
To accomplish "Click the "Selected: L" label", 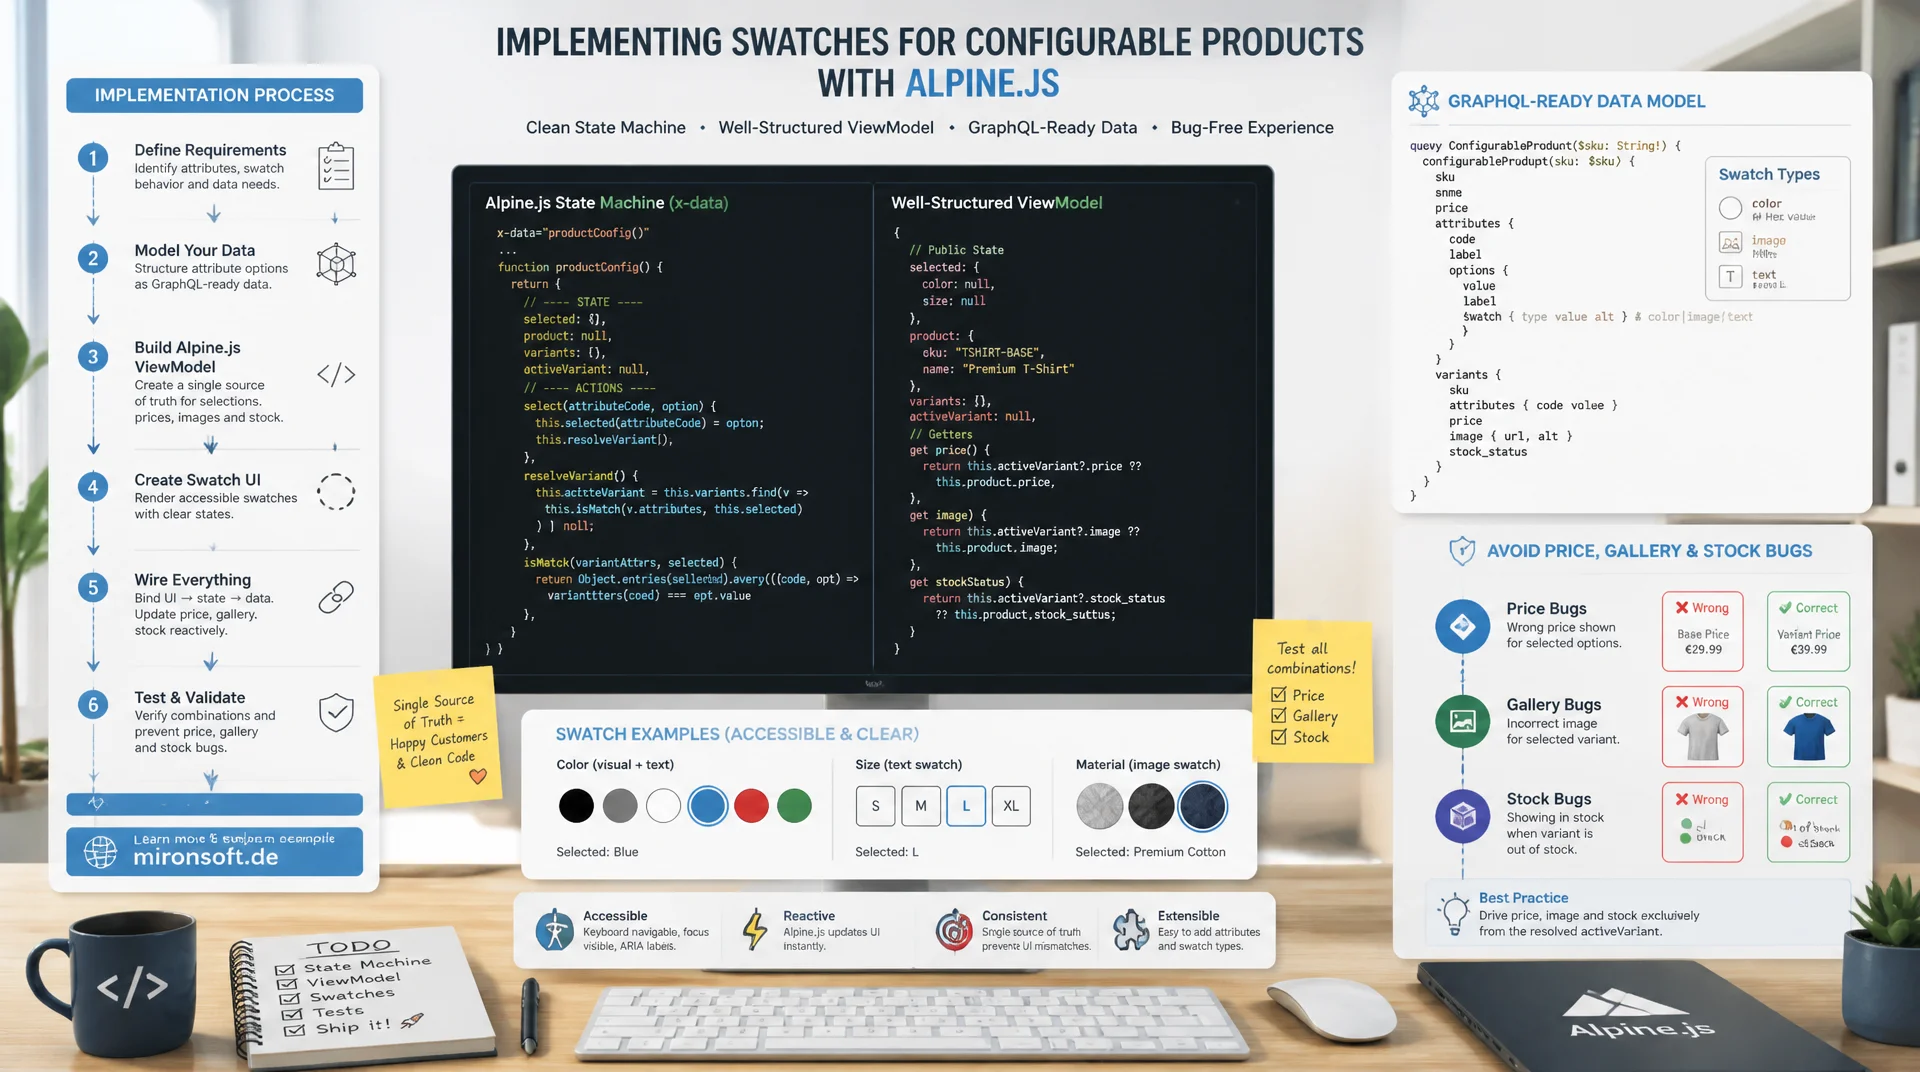I will (886, 852).
